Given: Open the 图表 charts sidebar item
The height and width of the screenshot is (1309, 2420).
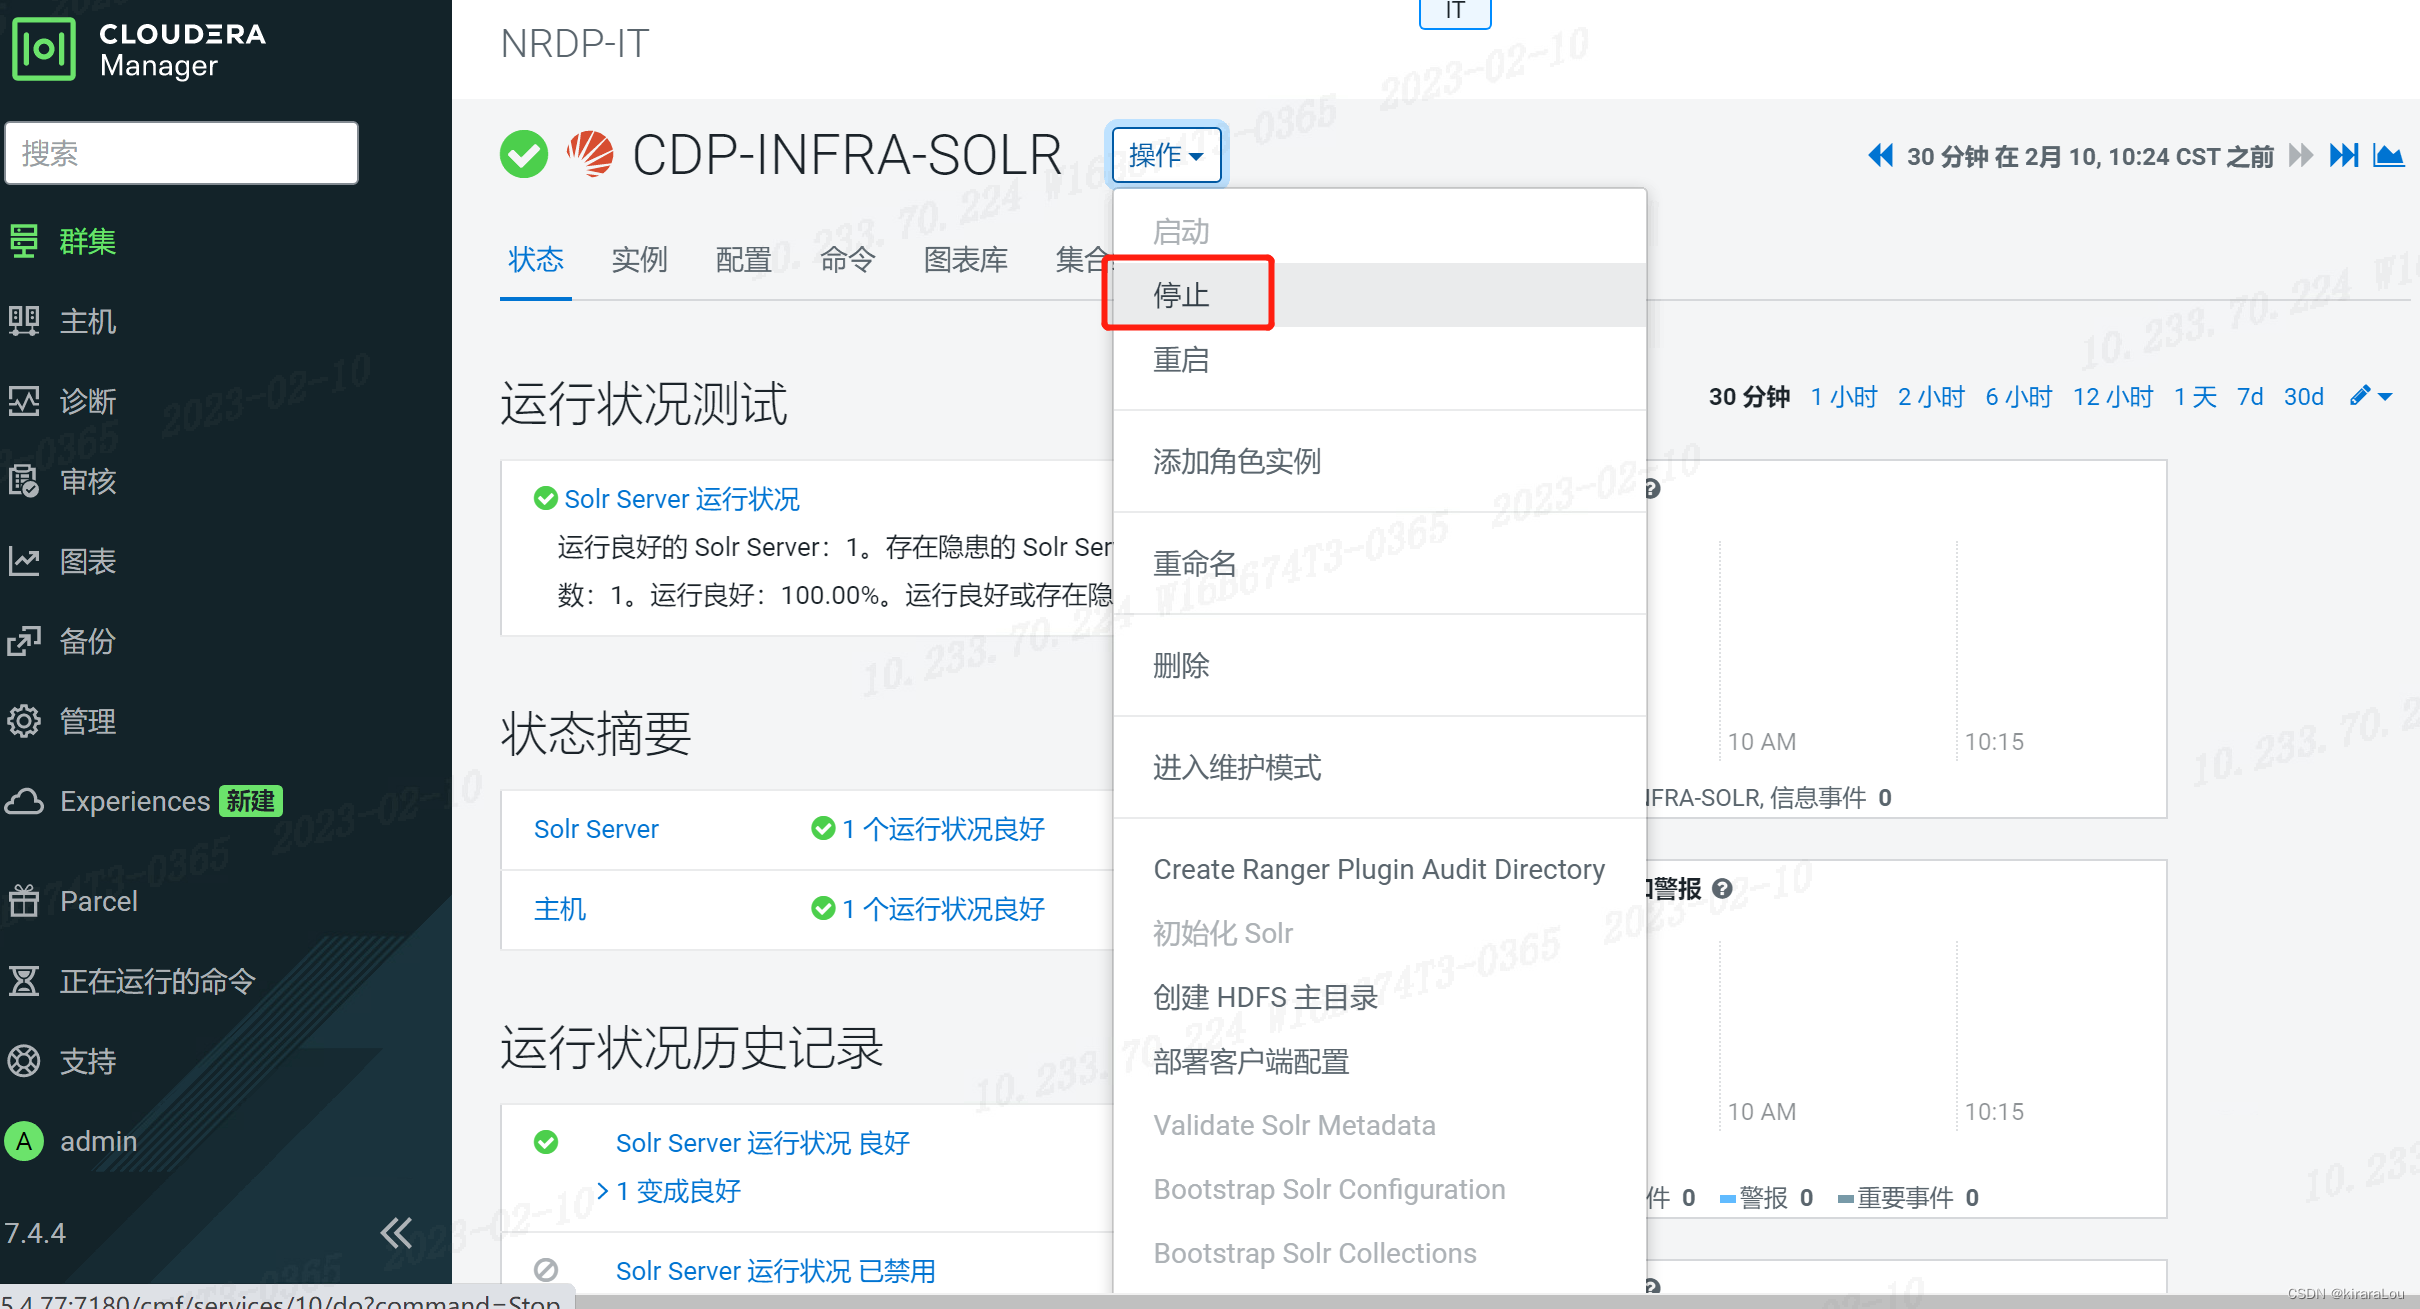Looking at the screenshot, I should pos(62,561).
